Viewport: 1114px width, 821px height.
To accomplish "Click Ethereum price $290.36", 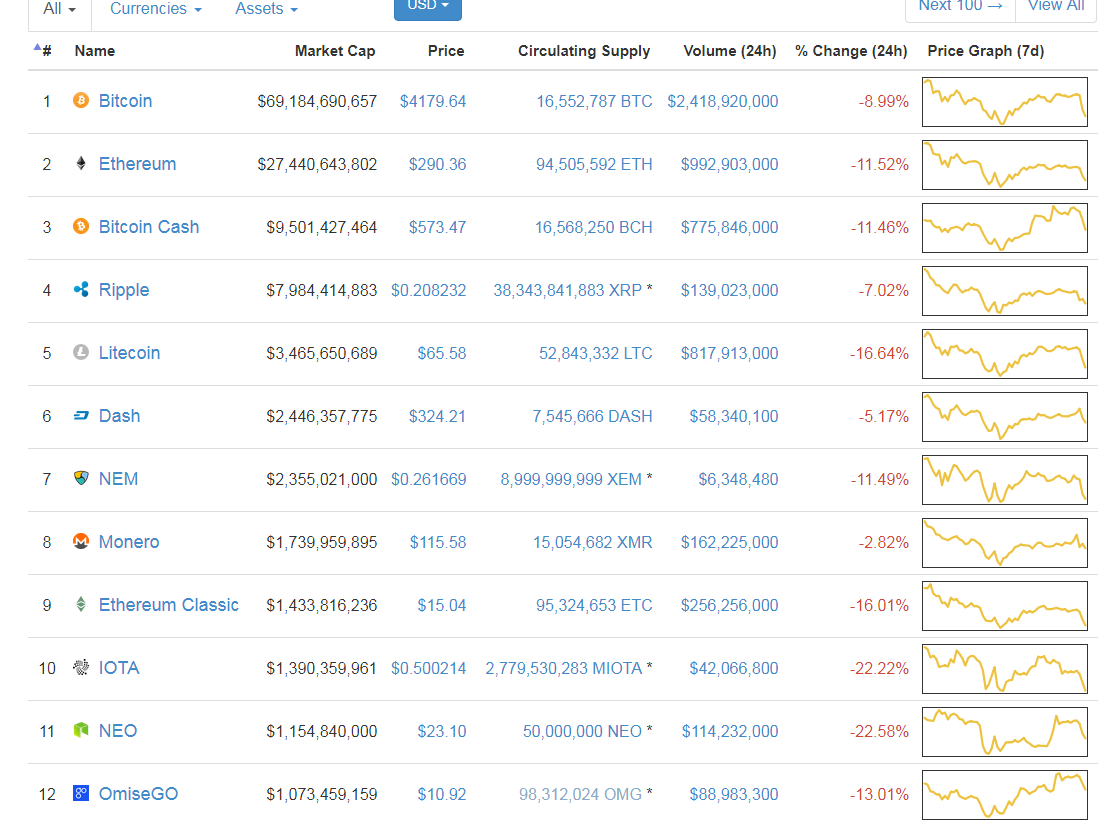I will click(x=437, y=165).
